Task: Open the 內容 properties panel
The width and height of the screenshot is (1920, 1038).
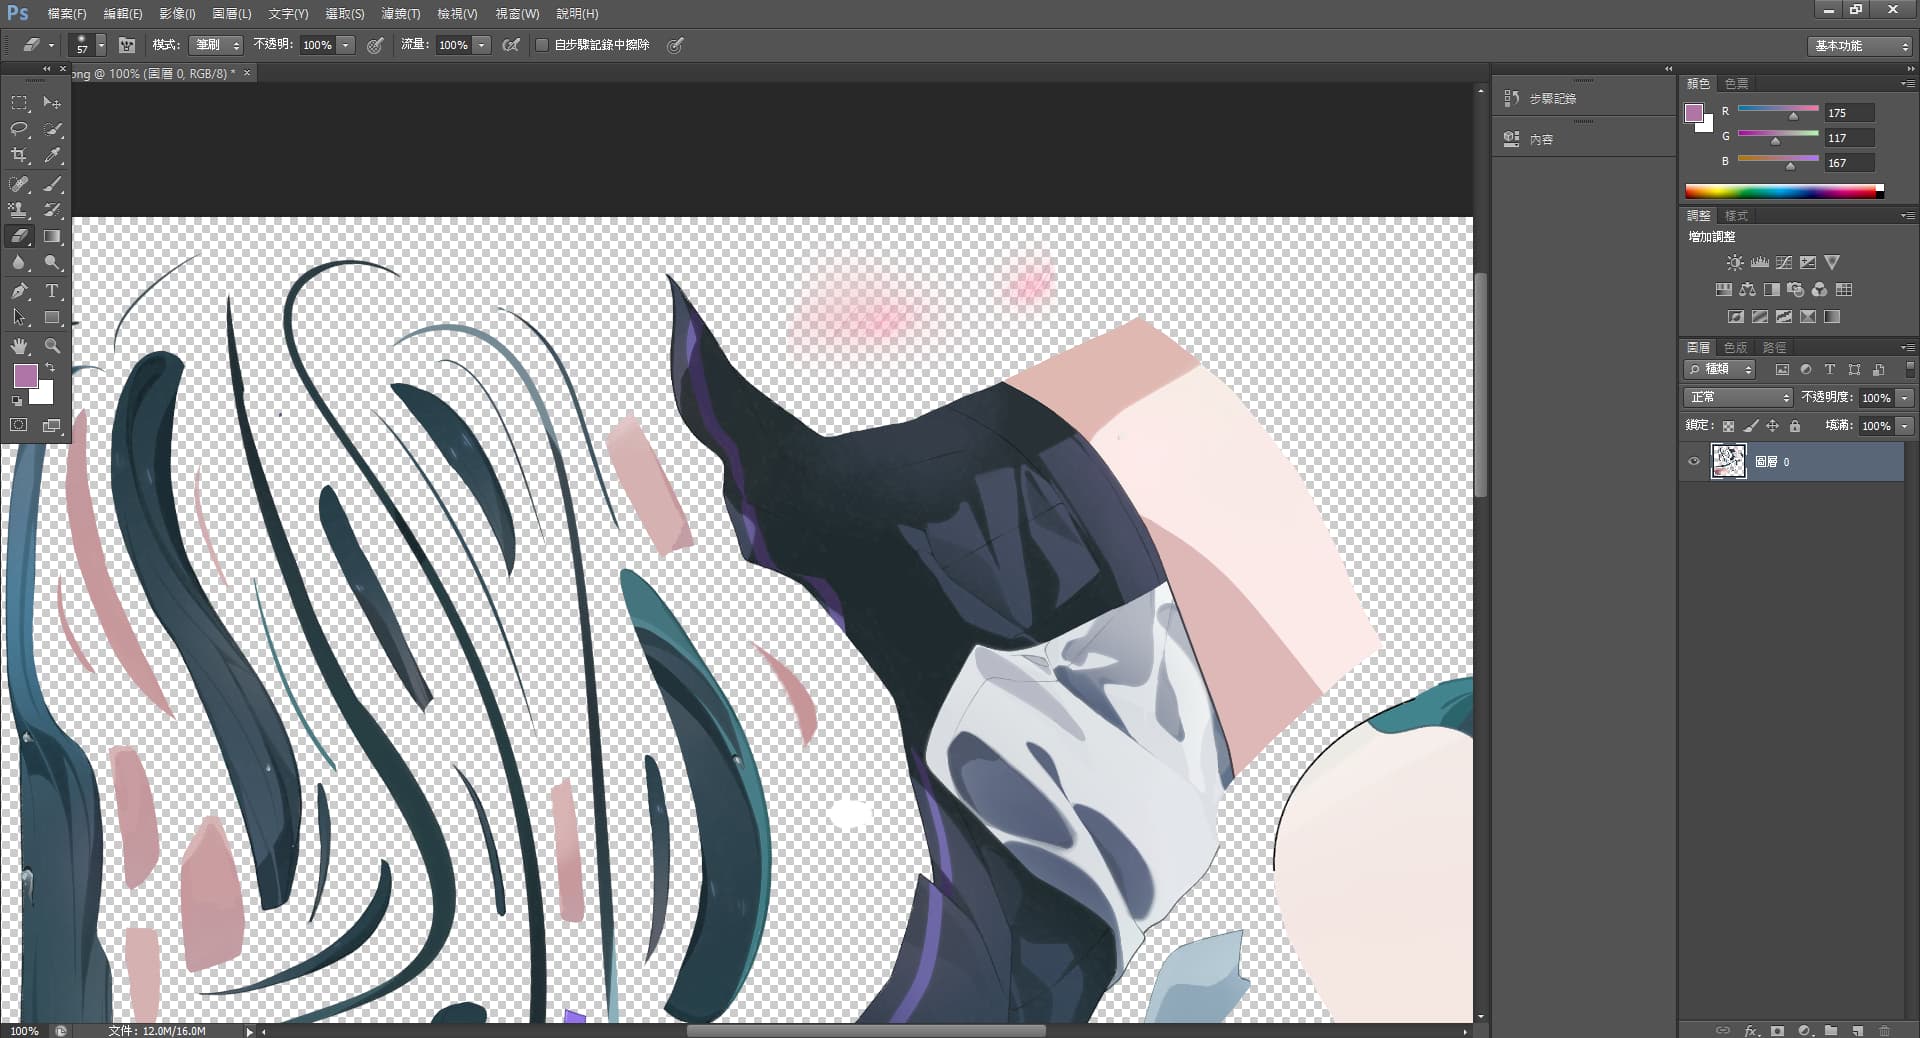Action: (1540, 140)
